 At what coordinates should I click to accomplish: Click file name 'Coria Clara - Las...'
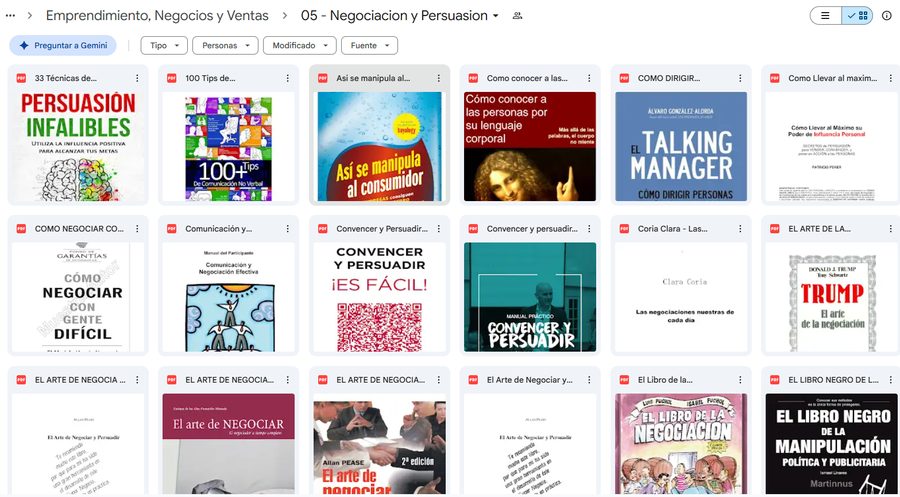pyautogui.click(x=672, y=228)
